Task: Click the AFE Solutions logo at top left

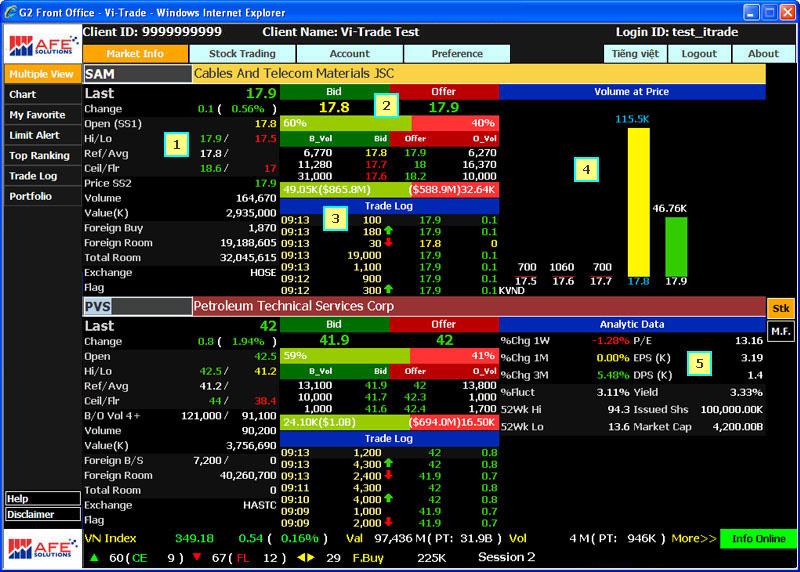Action: [42, 45]
